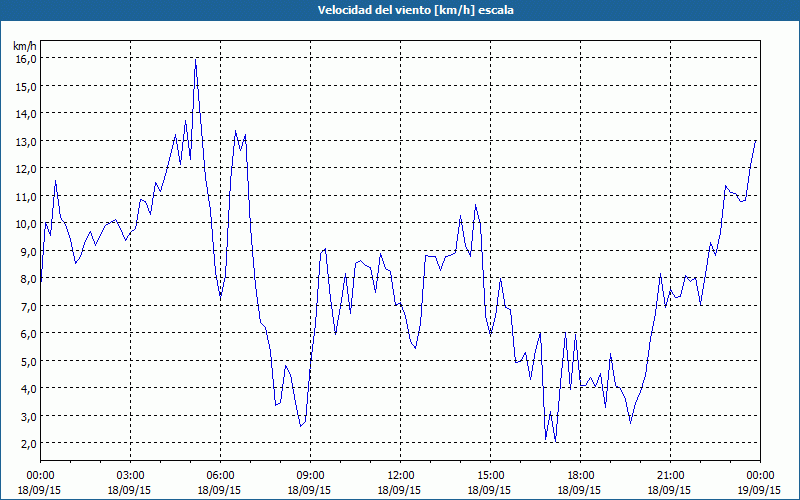Click the 19/09/15 date label
Screen dimensions: 800x500
pos(760,490)
